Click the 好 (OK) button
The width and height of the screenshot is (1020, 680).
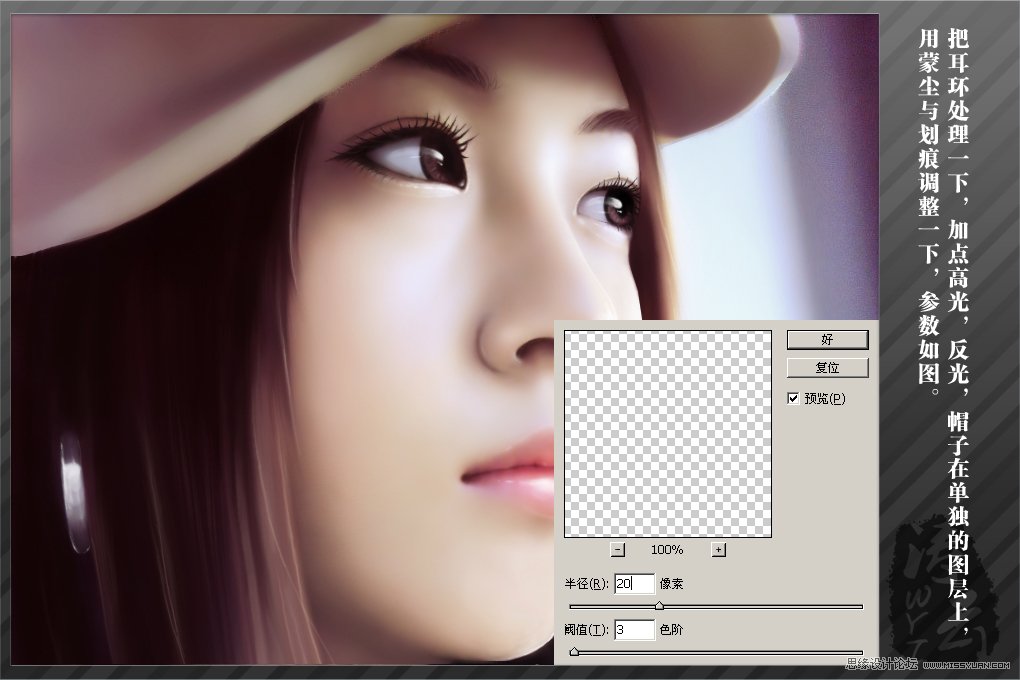tap(827, 340)
